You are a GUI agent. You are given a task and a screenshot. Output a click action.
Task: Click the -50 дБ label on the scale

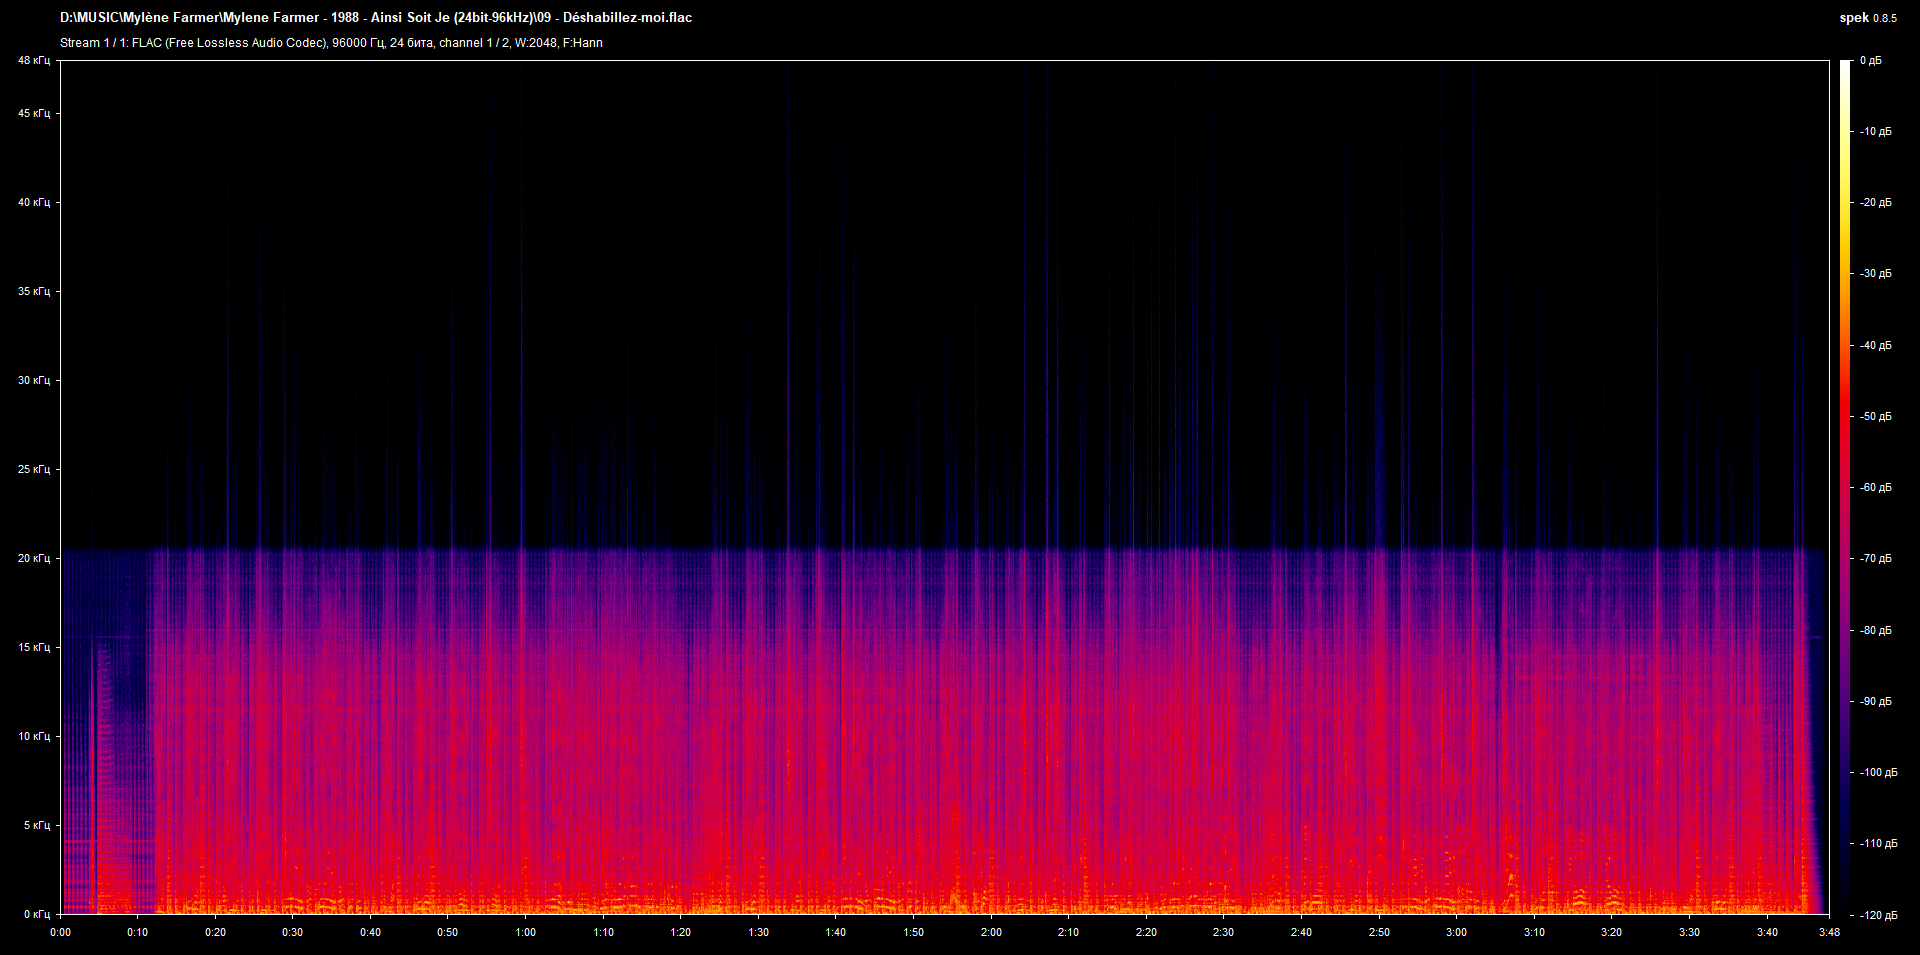coord(1876,417)
